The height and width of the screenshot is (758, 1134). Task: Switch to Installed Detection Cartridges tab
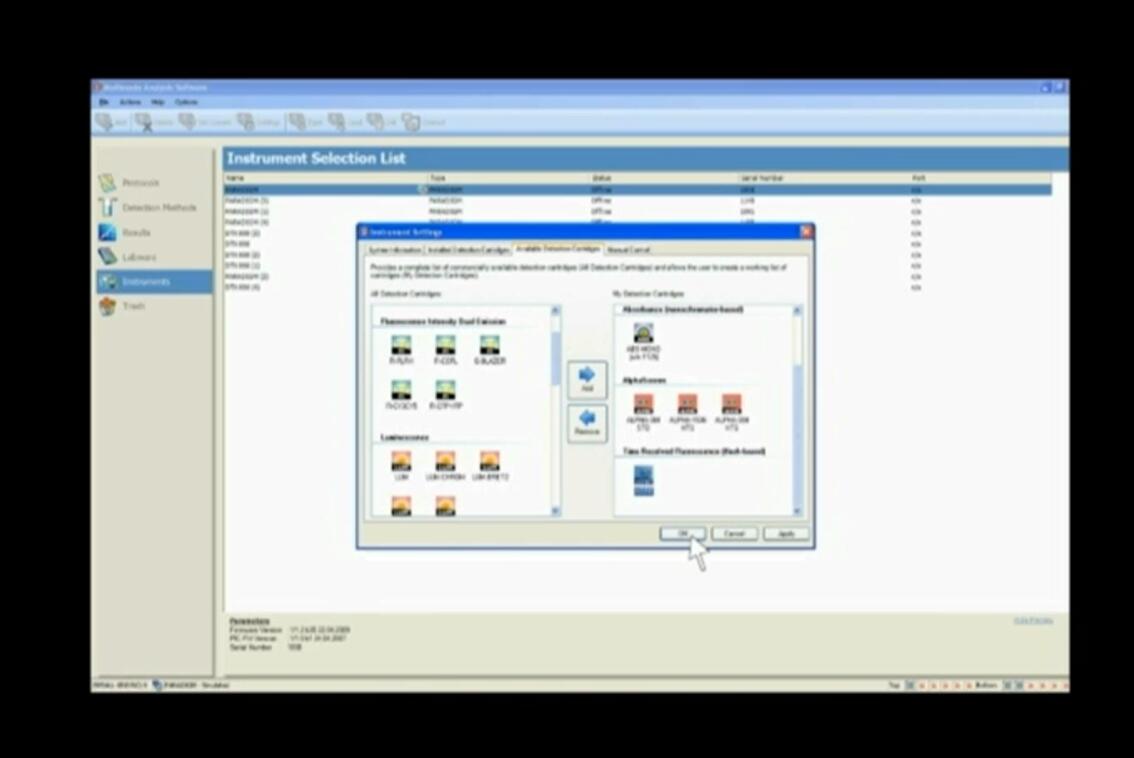pos(468,250)
